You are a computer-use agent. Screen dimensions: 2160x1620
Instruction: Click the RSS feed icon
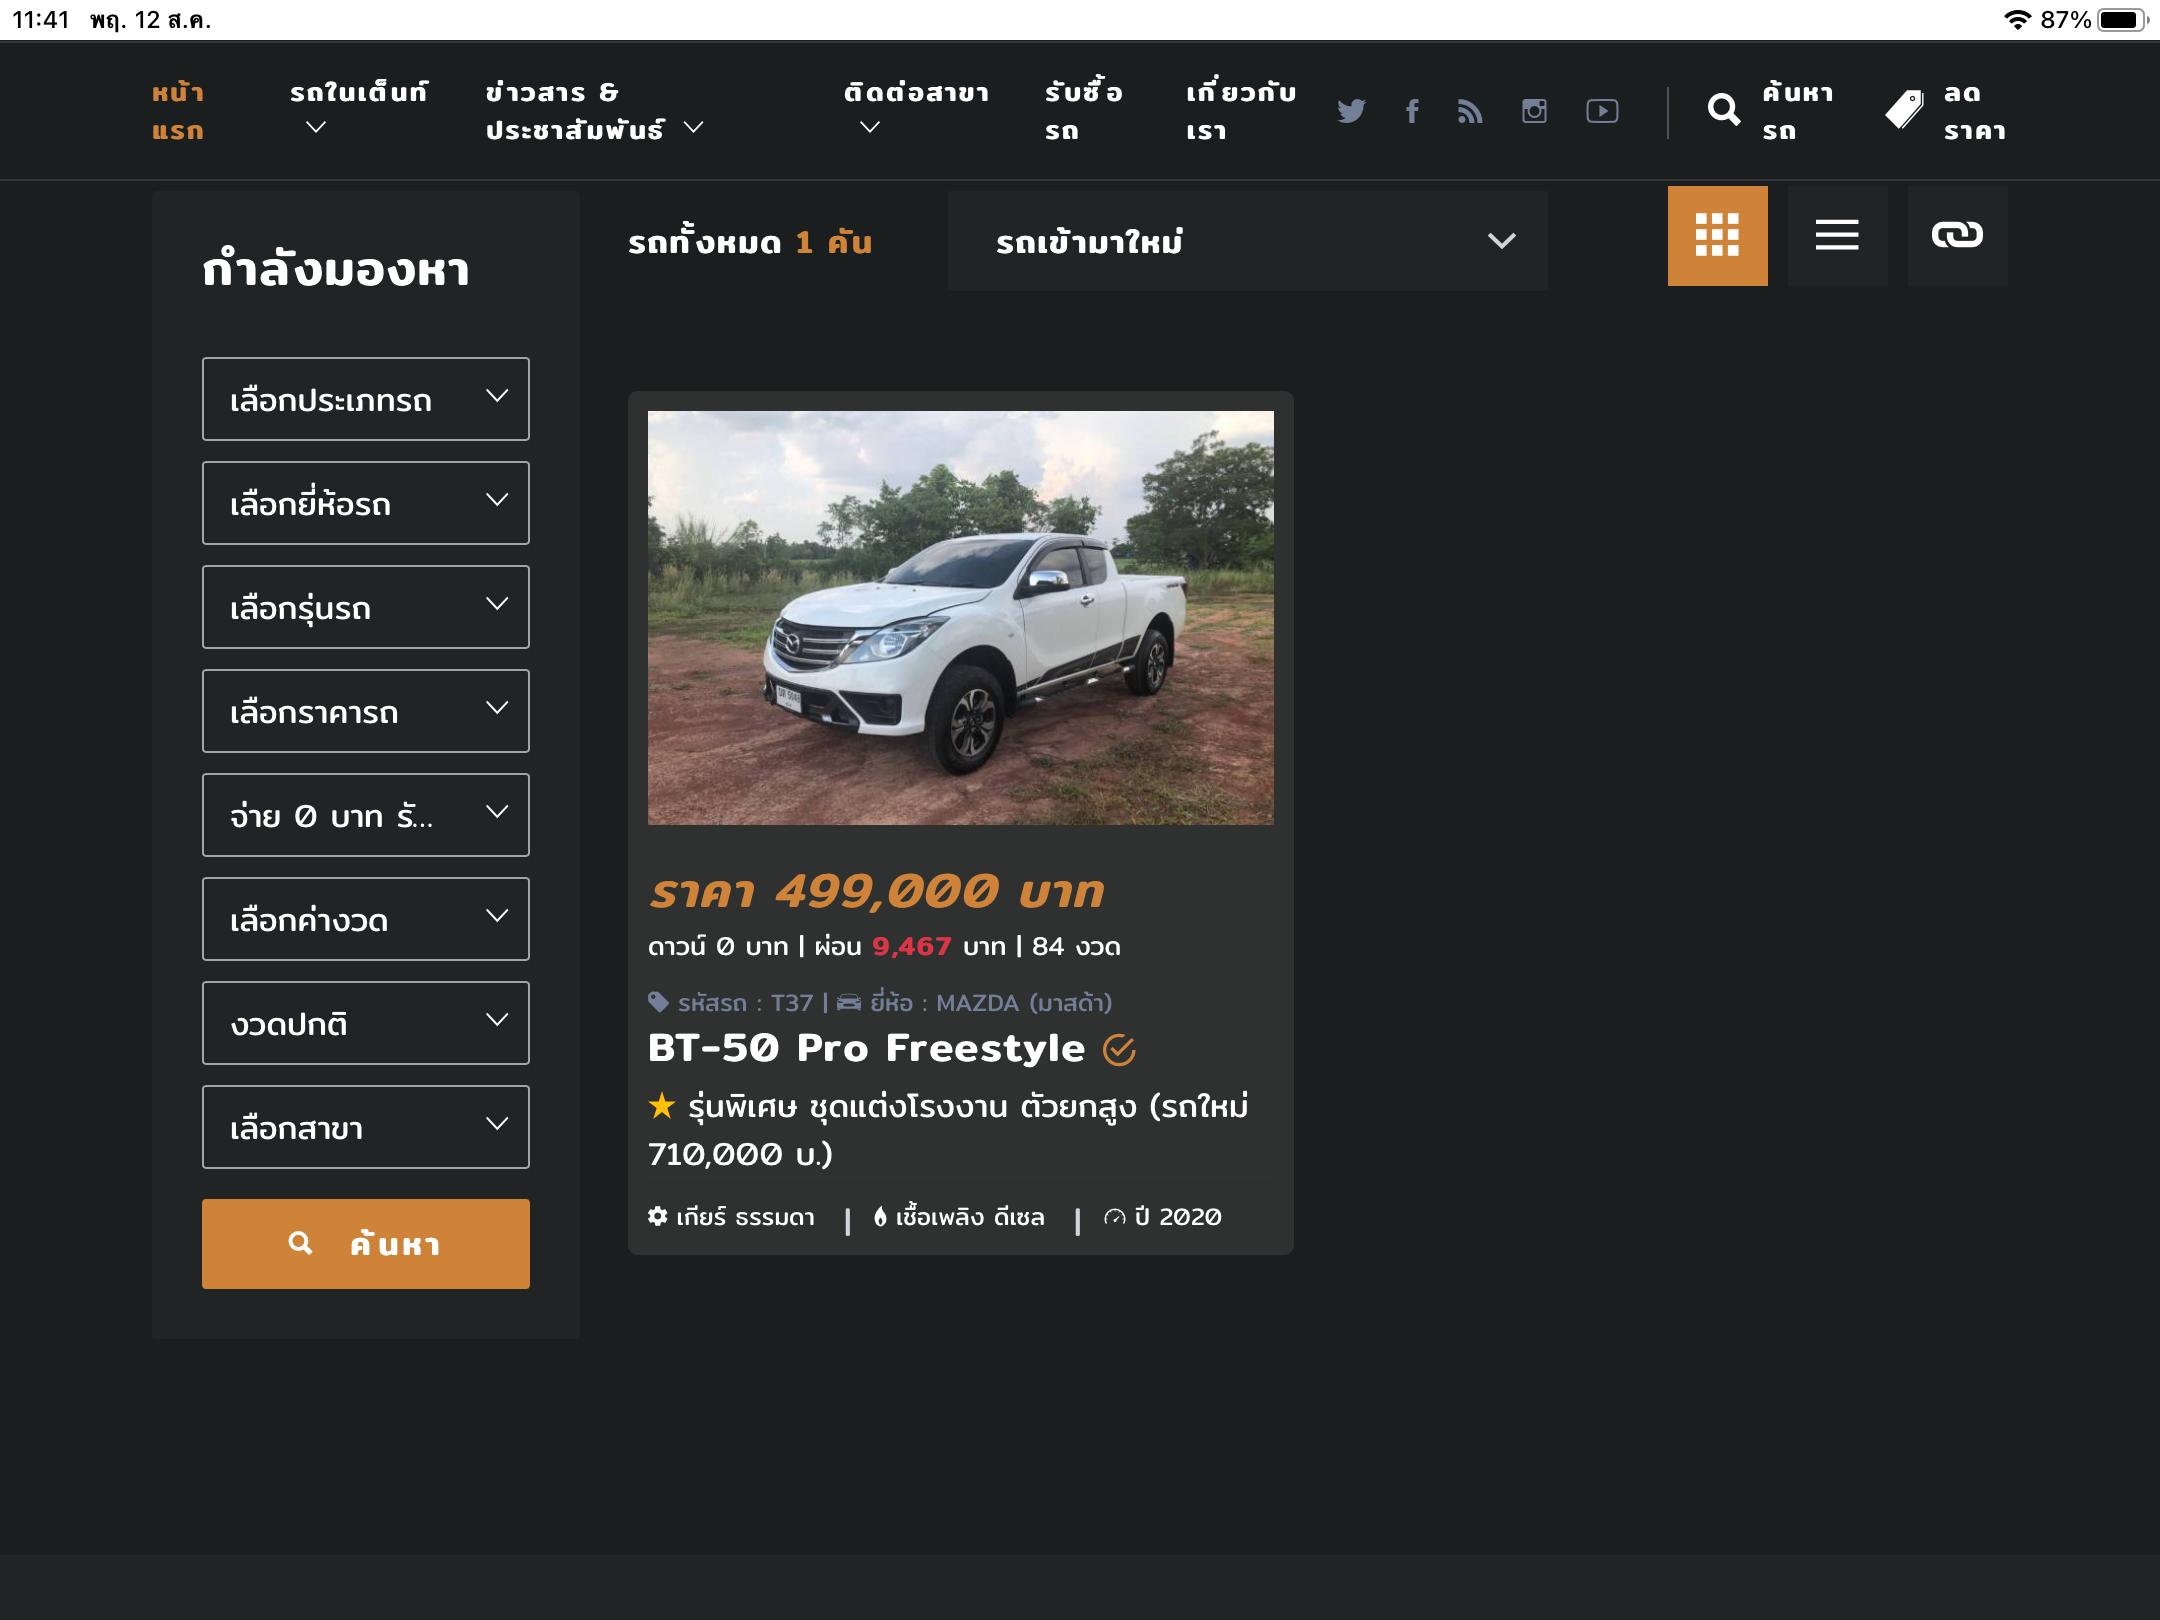[x=1470, y=111]
